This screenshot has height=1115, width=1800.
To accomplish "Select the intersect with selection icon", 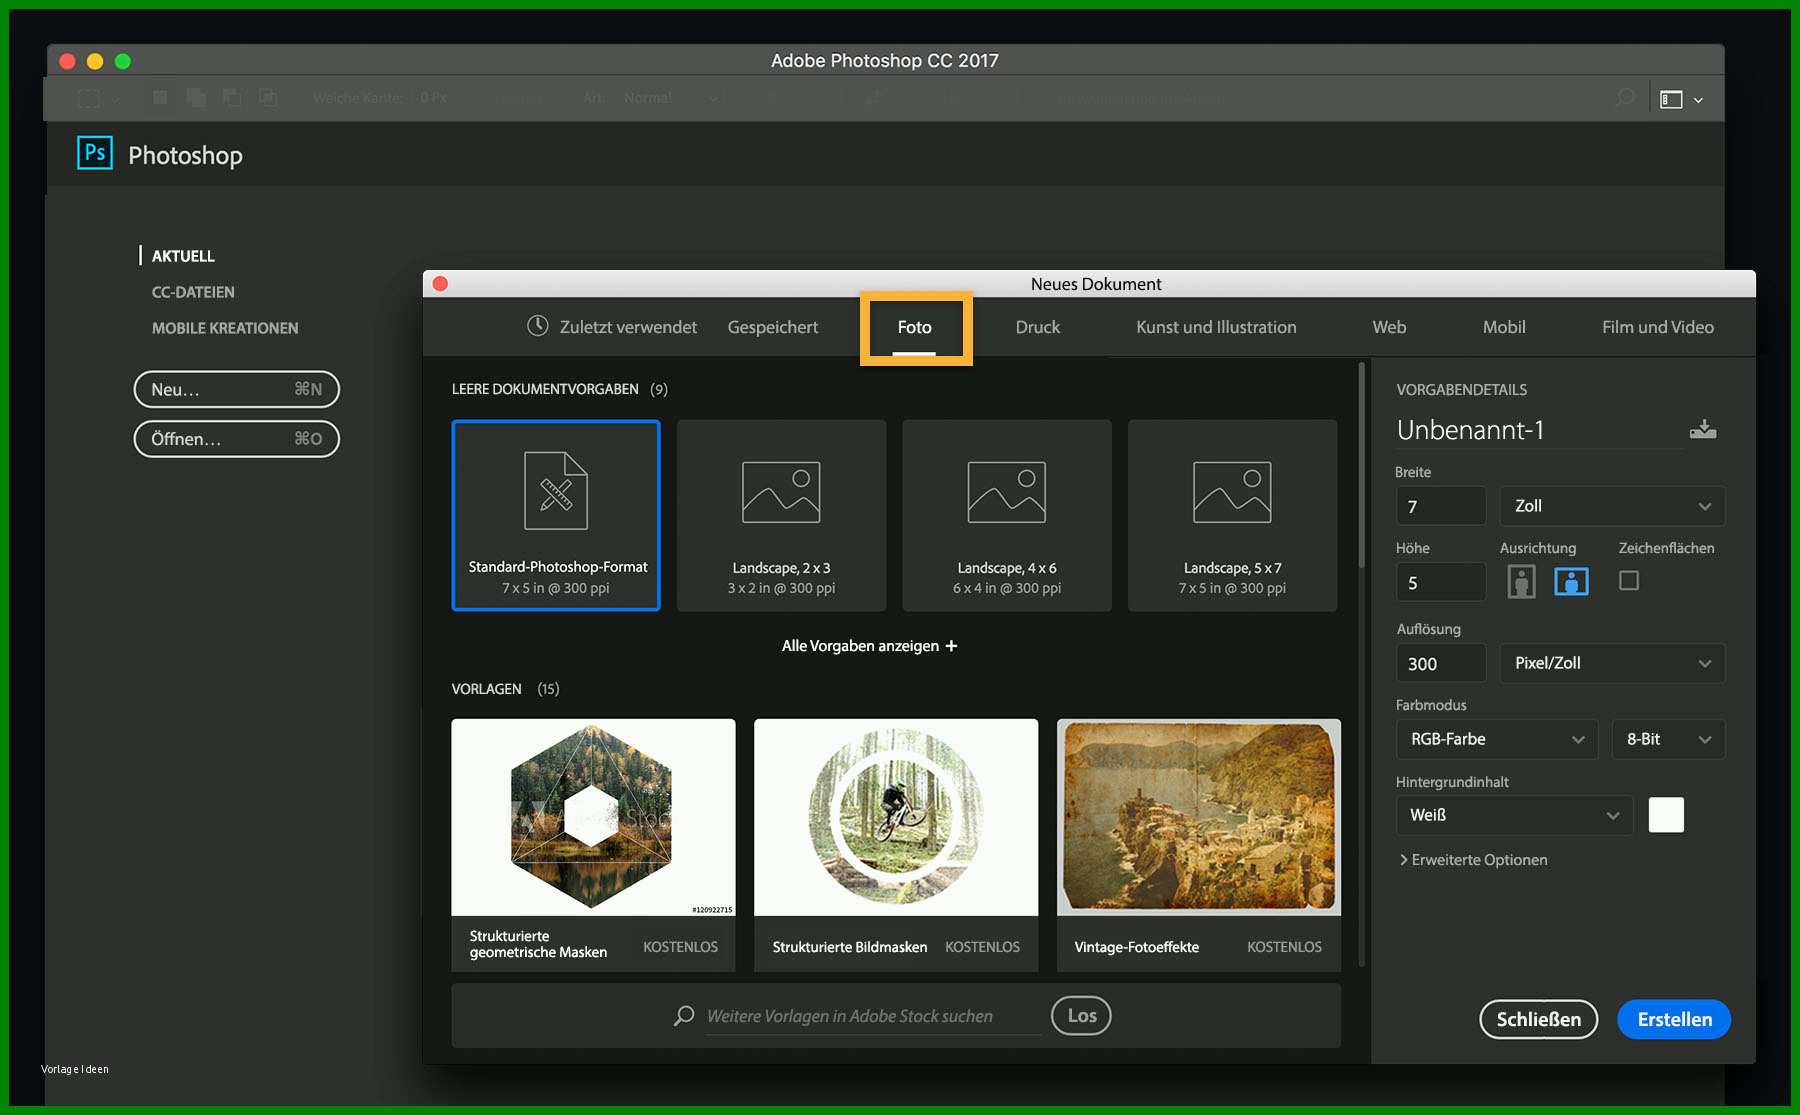I will [268, 97].
